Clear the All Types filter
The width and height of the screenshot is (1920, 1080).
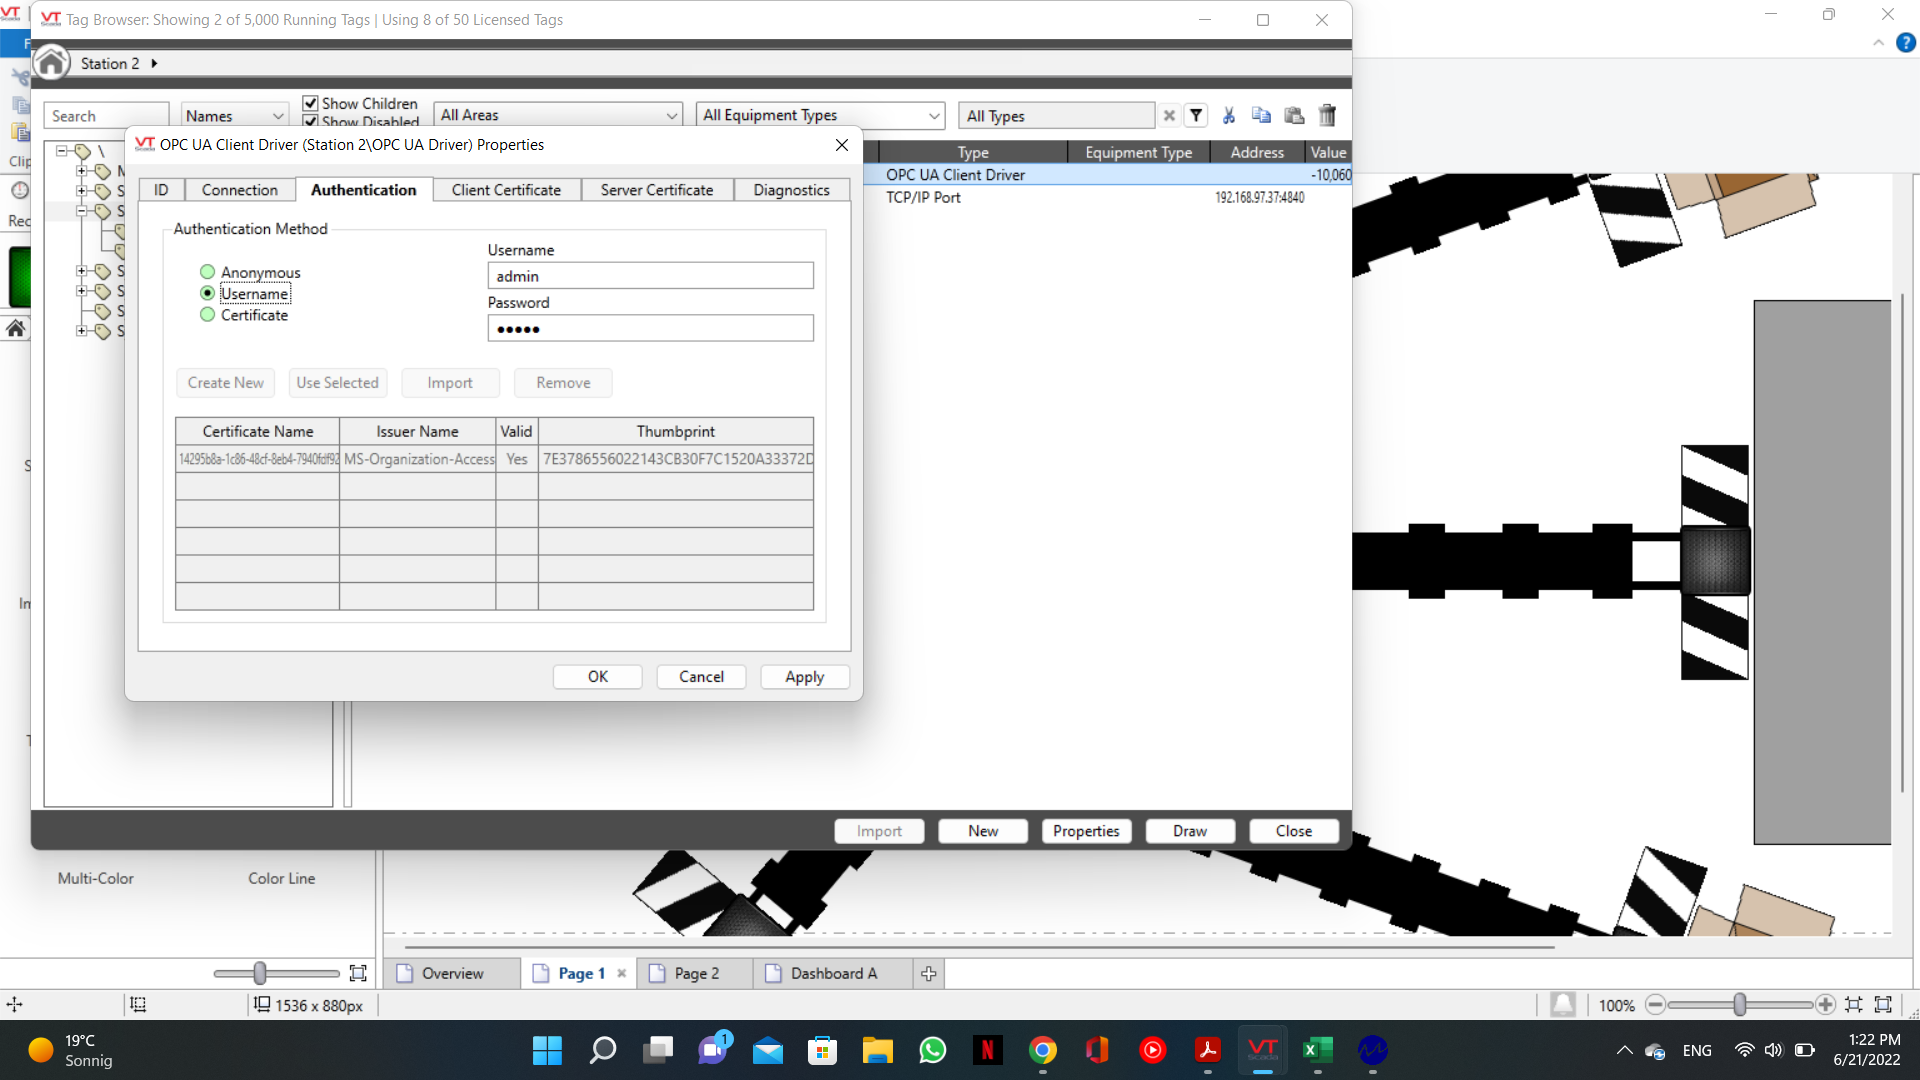(x=1169, y=116)
